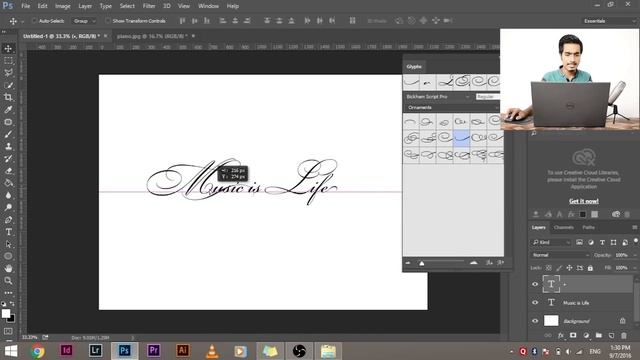
Task: Open Bickham Script Pro font dropdown
Action: [437, 97]
